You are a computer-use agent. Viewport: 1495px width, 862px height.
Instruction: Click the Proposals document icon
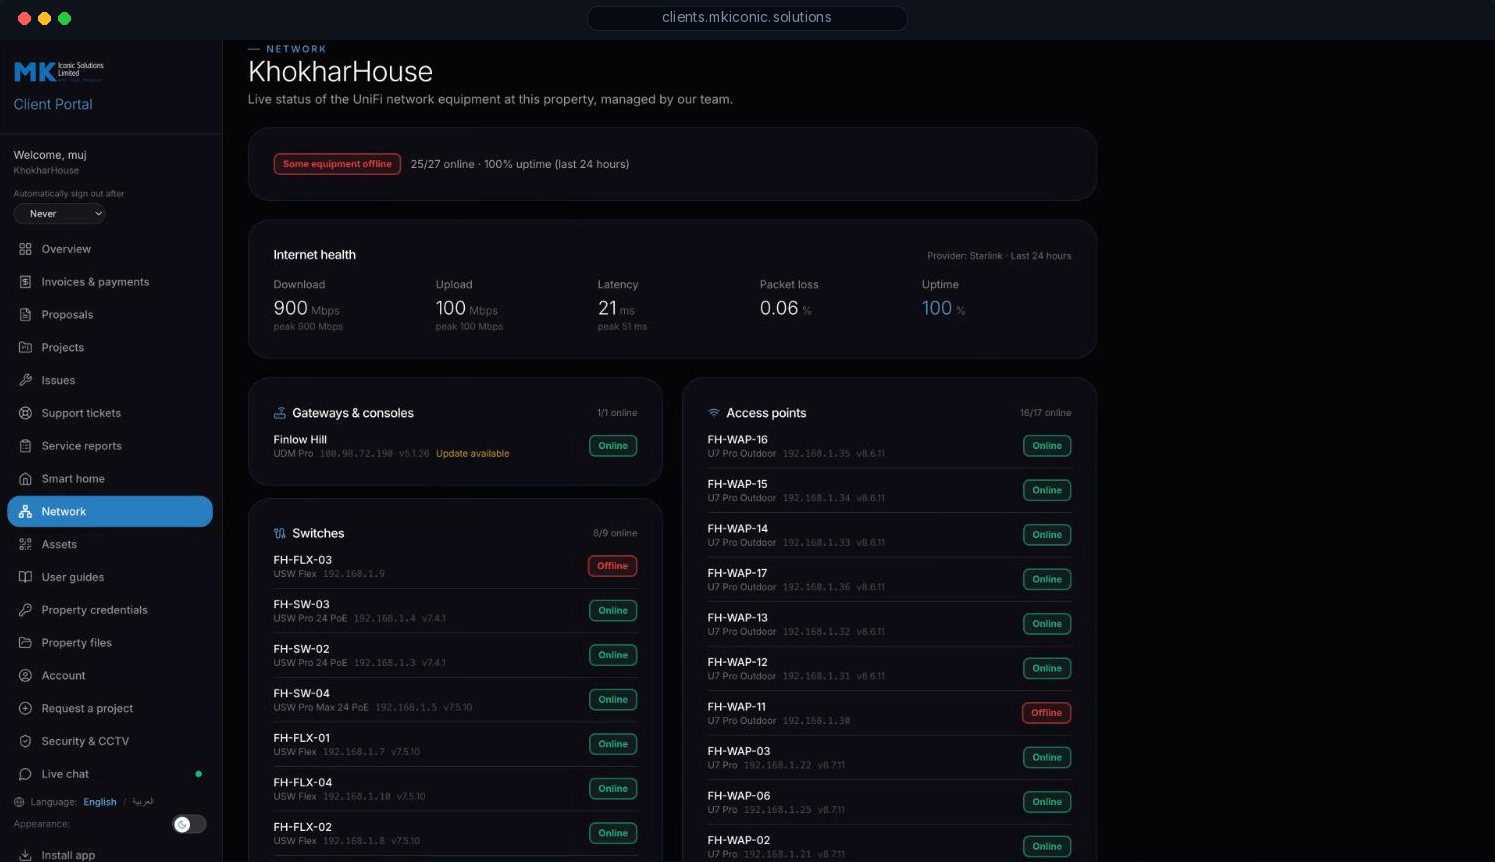coord(25,315)
